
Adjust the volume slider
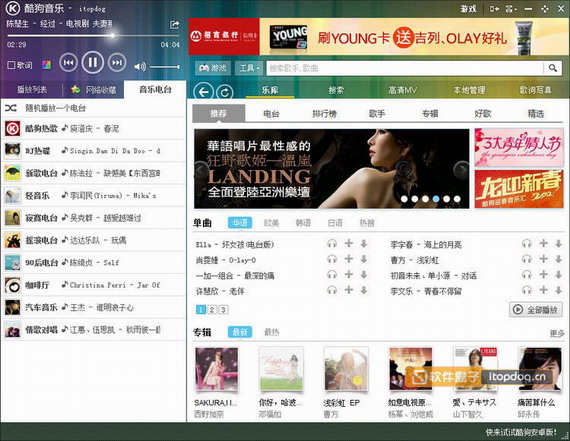165,67
